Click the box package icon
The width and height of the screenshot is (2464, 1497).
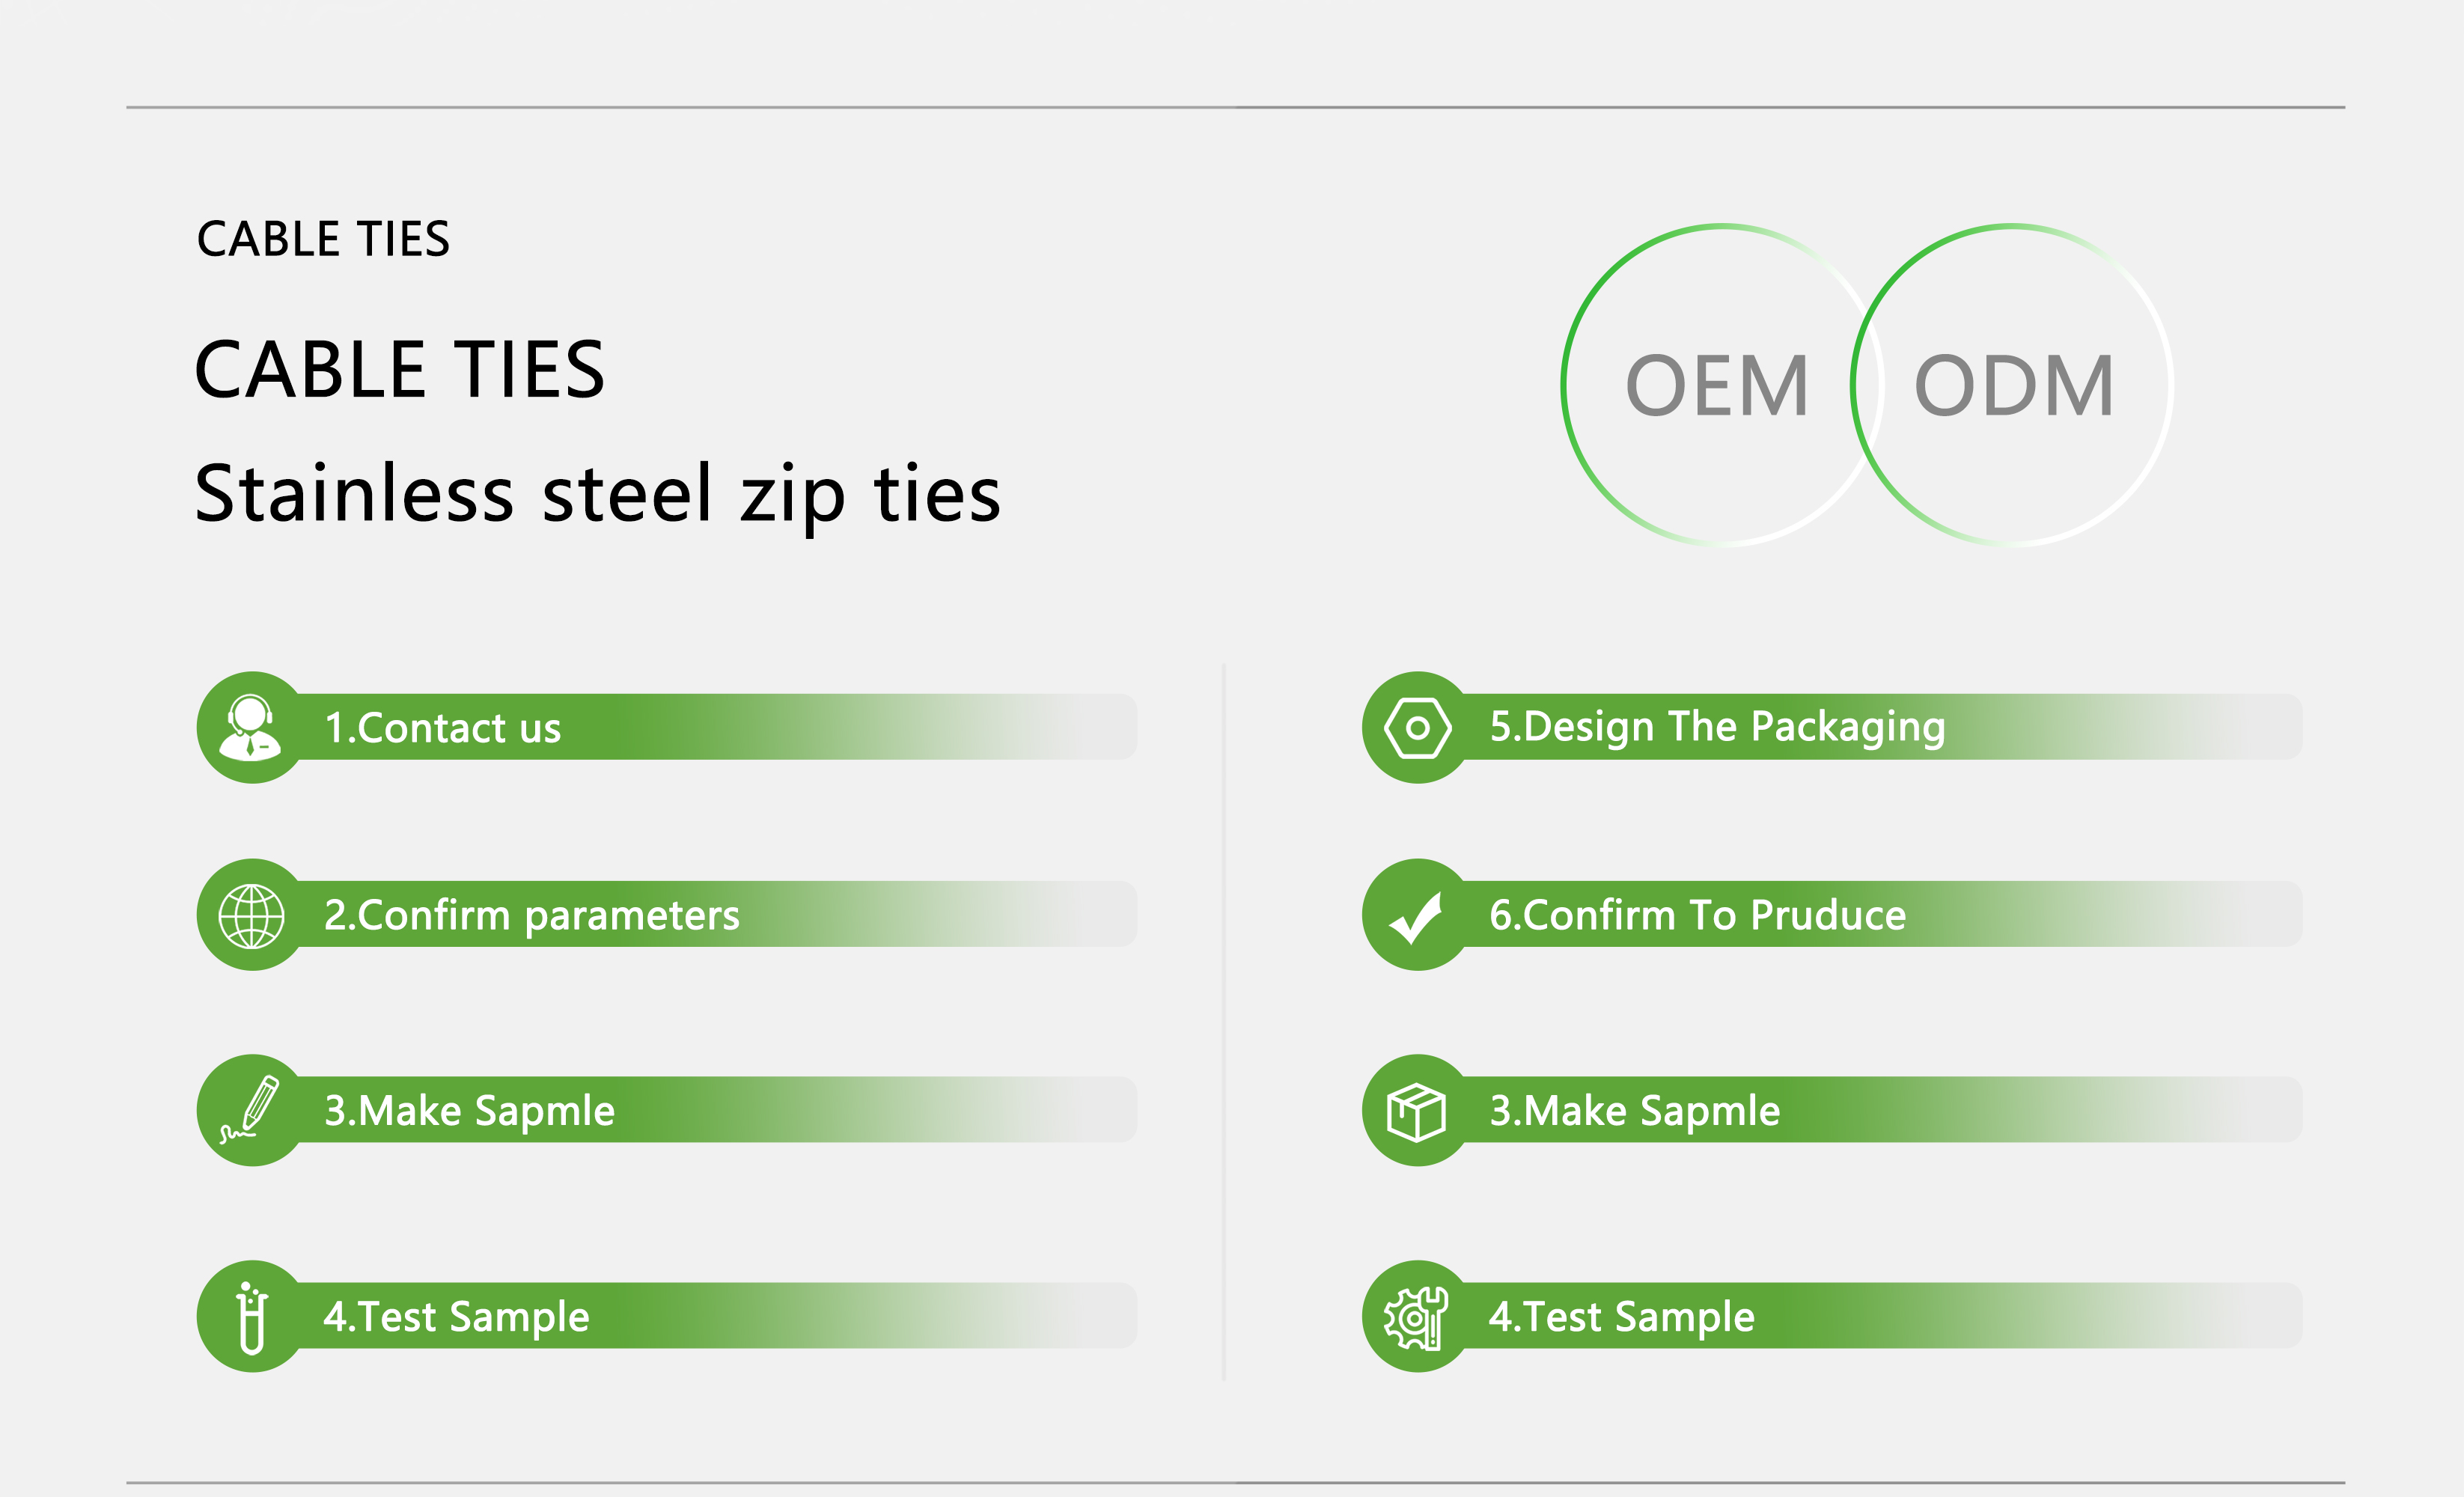1416,1111
